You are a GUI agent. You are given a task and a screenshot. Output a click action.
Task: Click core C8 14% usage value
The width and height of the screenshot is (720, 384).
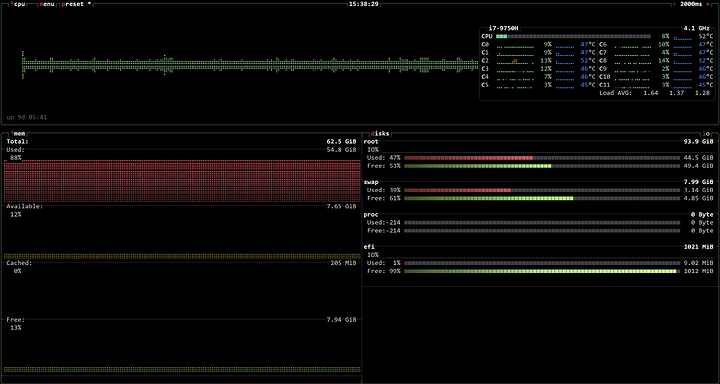coord(664,61)
